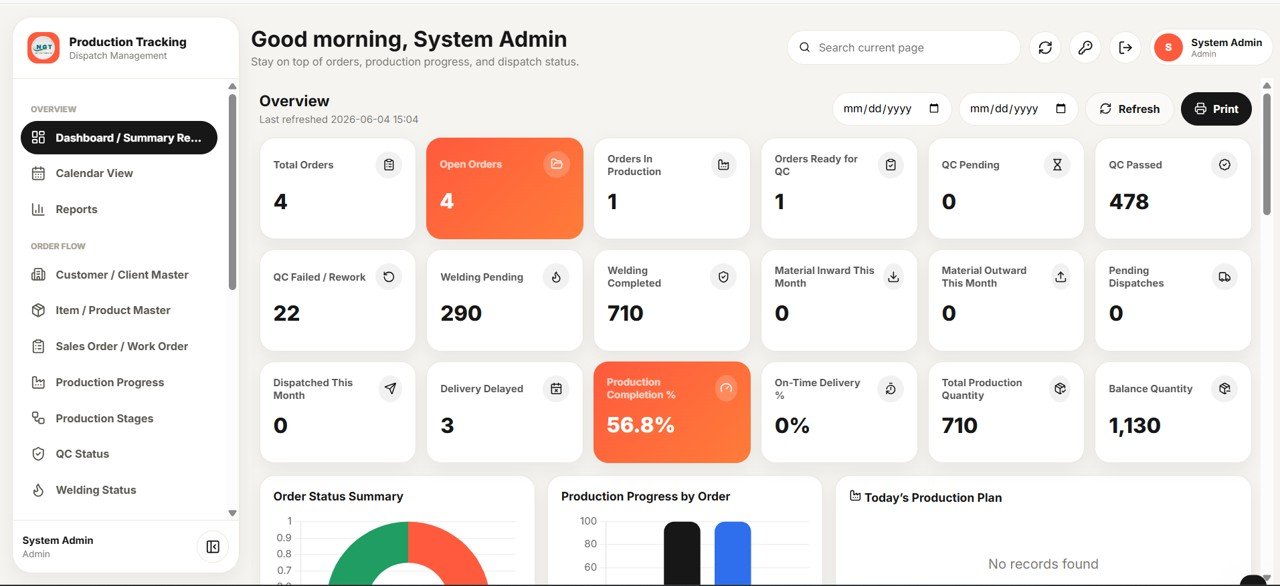The image size is (1280, 586).
Task: Click the Material Inward download icon
Action: pyautogui.click(x=894, y=277)
